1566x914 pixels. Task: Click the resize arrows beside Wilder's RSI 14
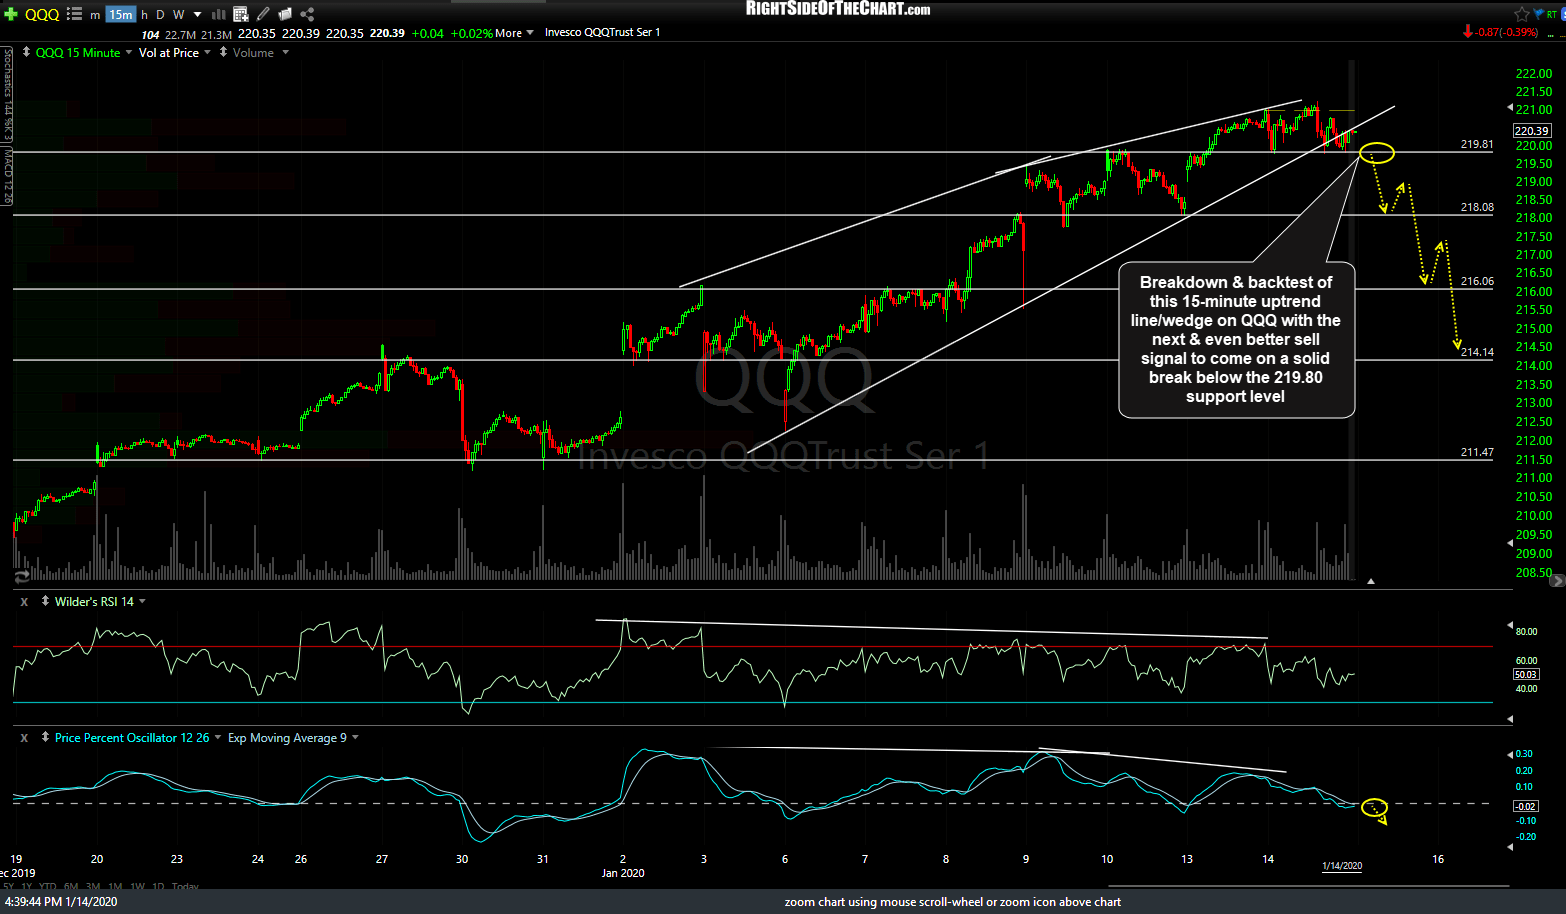pyautogui.click(x=45, y=601)
